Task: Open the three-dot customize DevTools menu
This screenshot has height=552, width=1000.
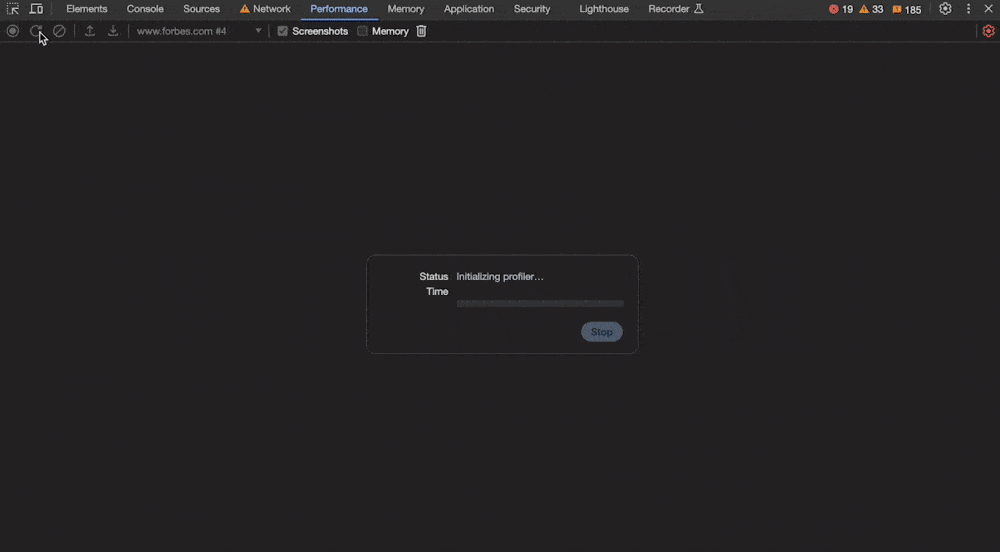Action: tap(968, 9)
